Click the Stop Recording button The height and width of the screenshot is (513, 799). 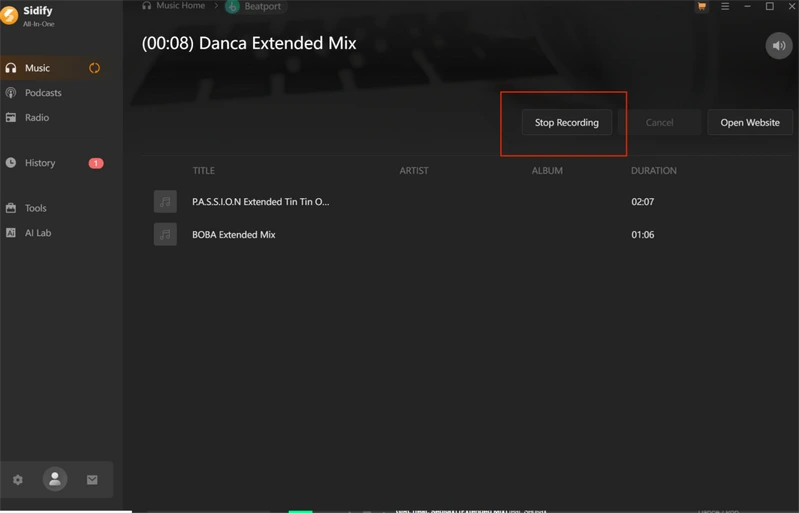coord(567,122)
